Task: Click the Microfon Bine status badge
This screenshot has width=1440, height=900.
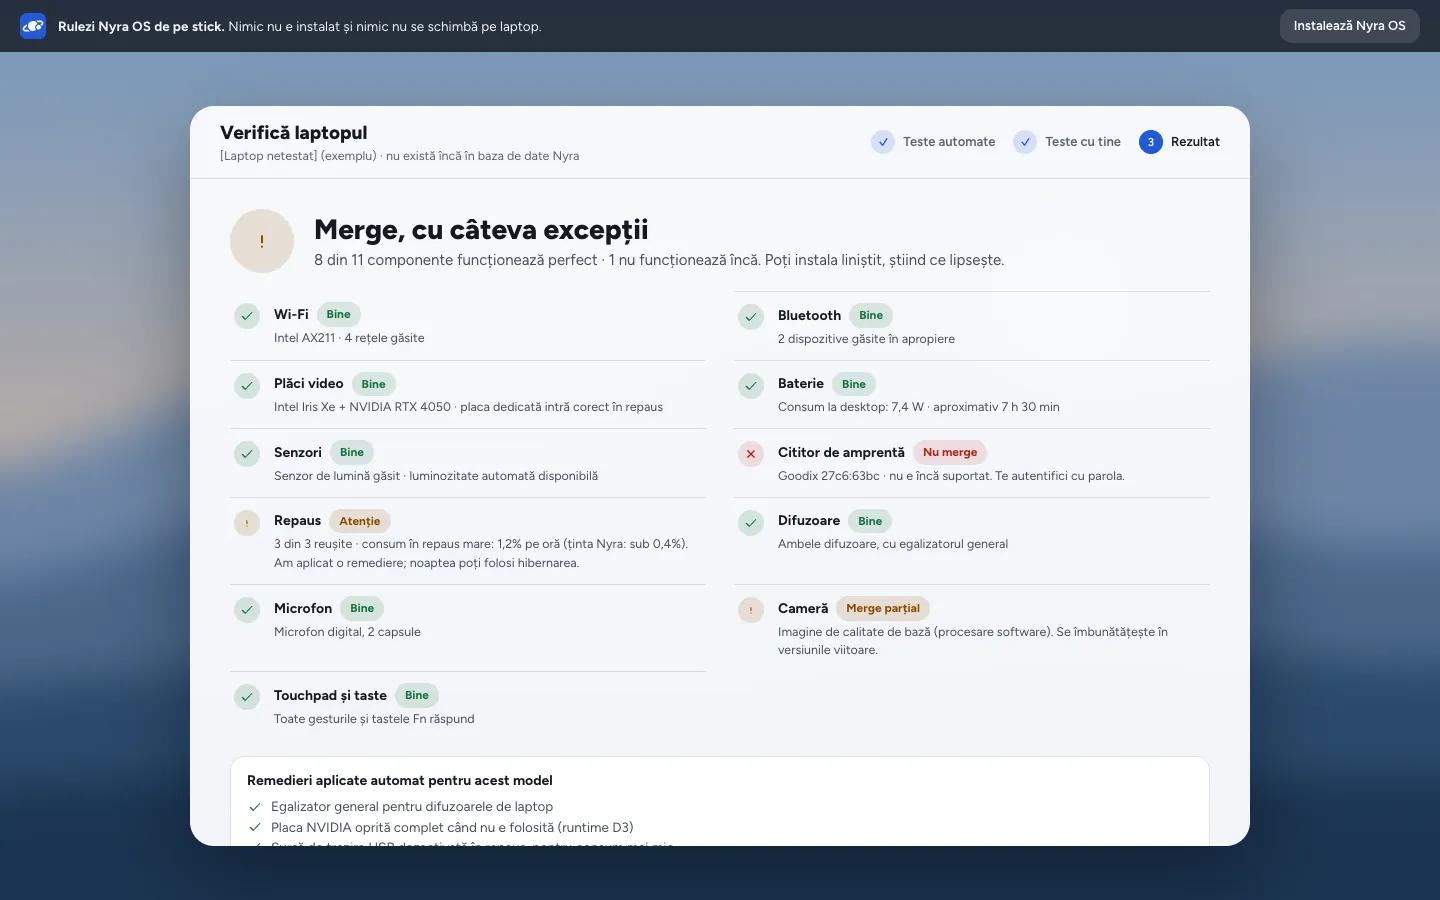Action: [x=362, y=608]
